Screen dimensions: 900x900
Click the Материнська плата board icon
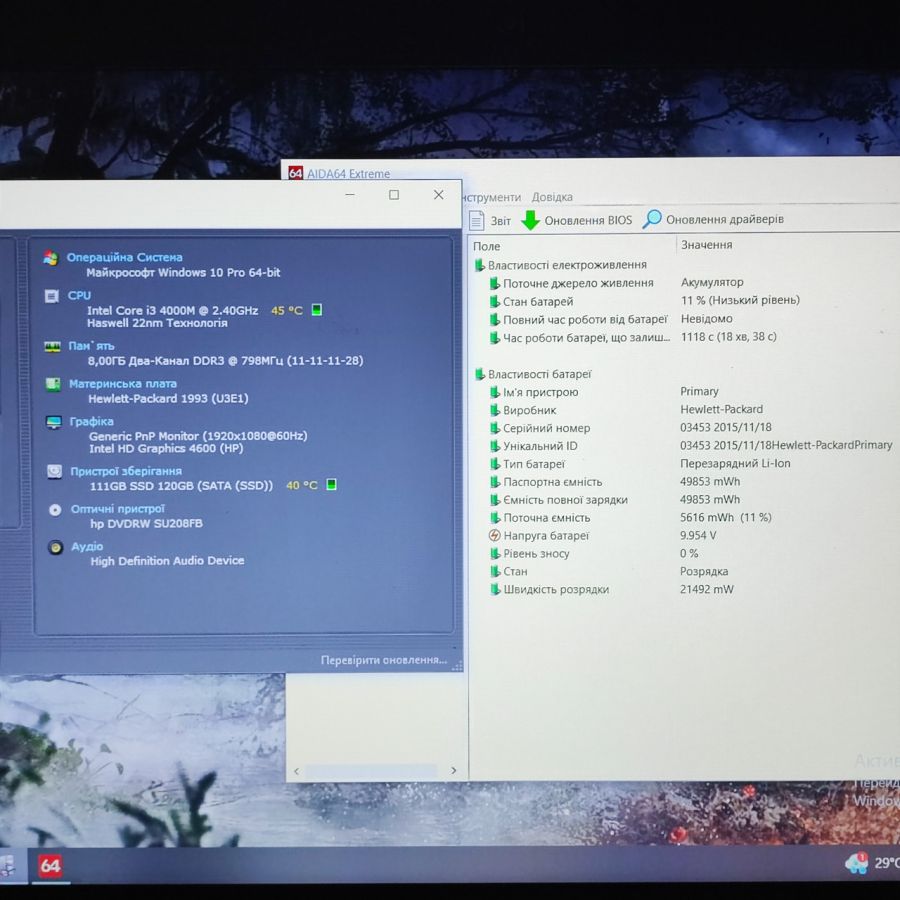click(x=53, y=384)
